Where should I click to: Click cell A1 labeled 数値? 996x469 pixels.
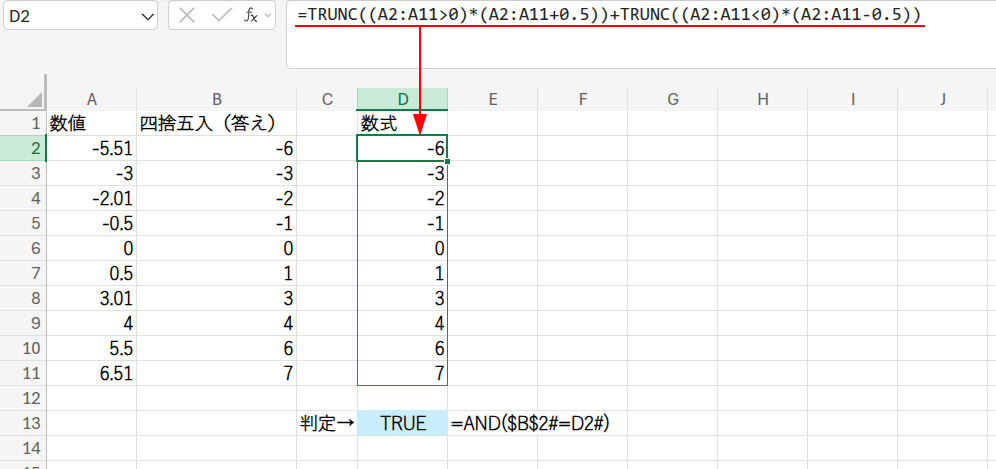point(91,124)
